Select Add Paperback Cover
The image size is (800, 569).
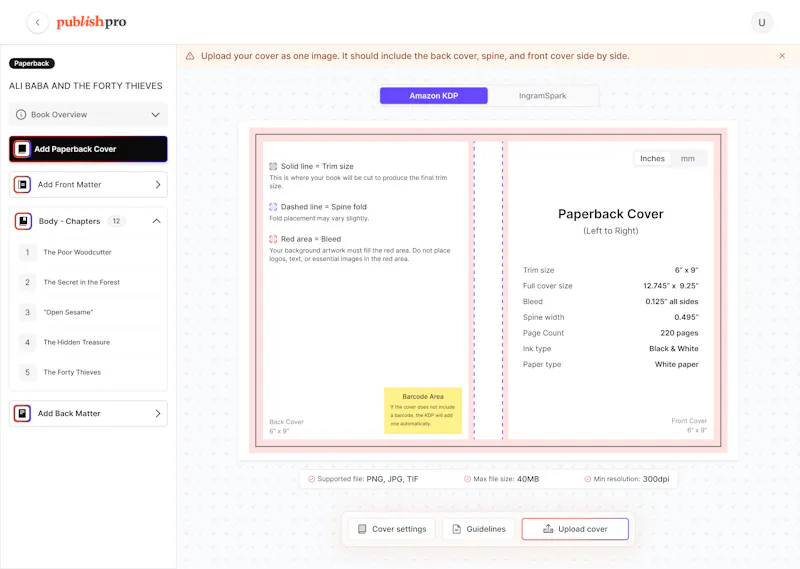pos(88,149)
